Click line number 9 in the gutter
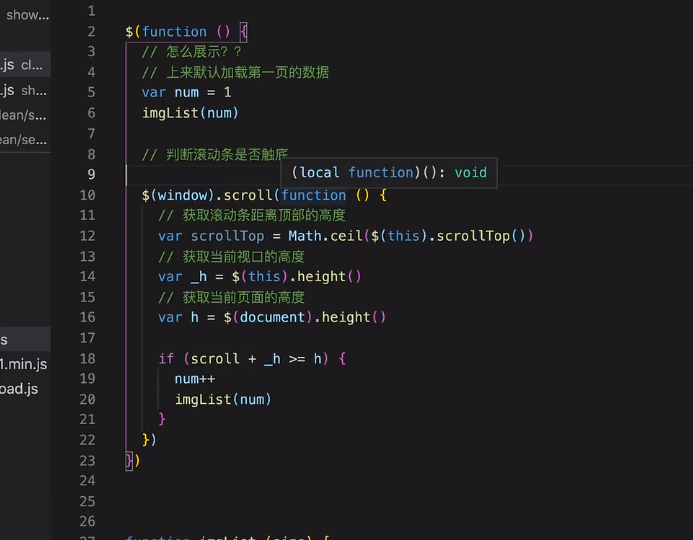The width and height of the screenshot is (693, 540). click(x=91, y=174)
